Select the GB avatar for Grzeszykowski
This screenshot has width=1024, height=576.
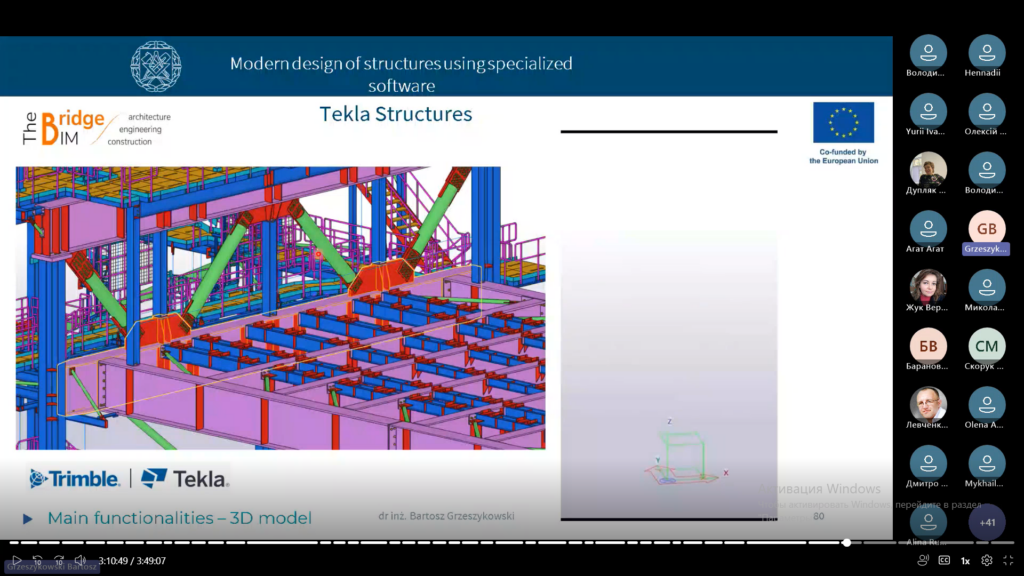click(987, 228)
